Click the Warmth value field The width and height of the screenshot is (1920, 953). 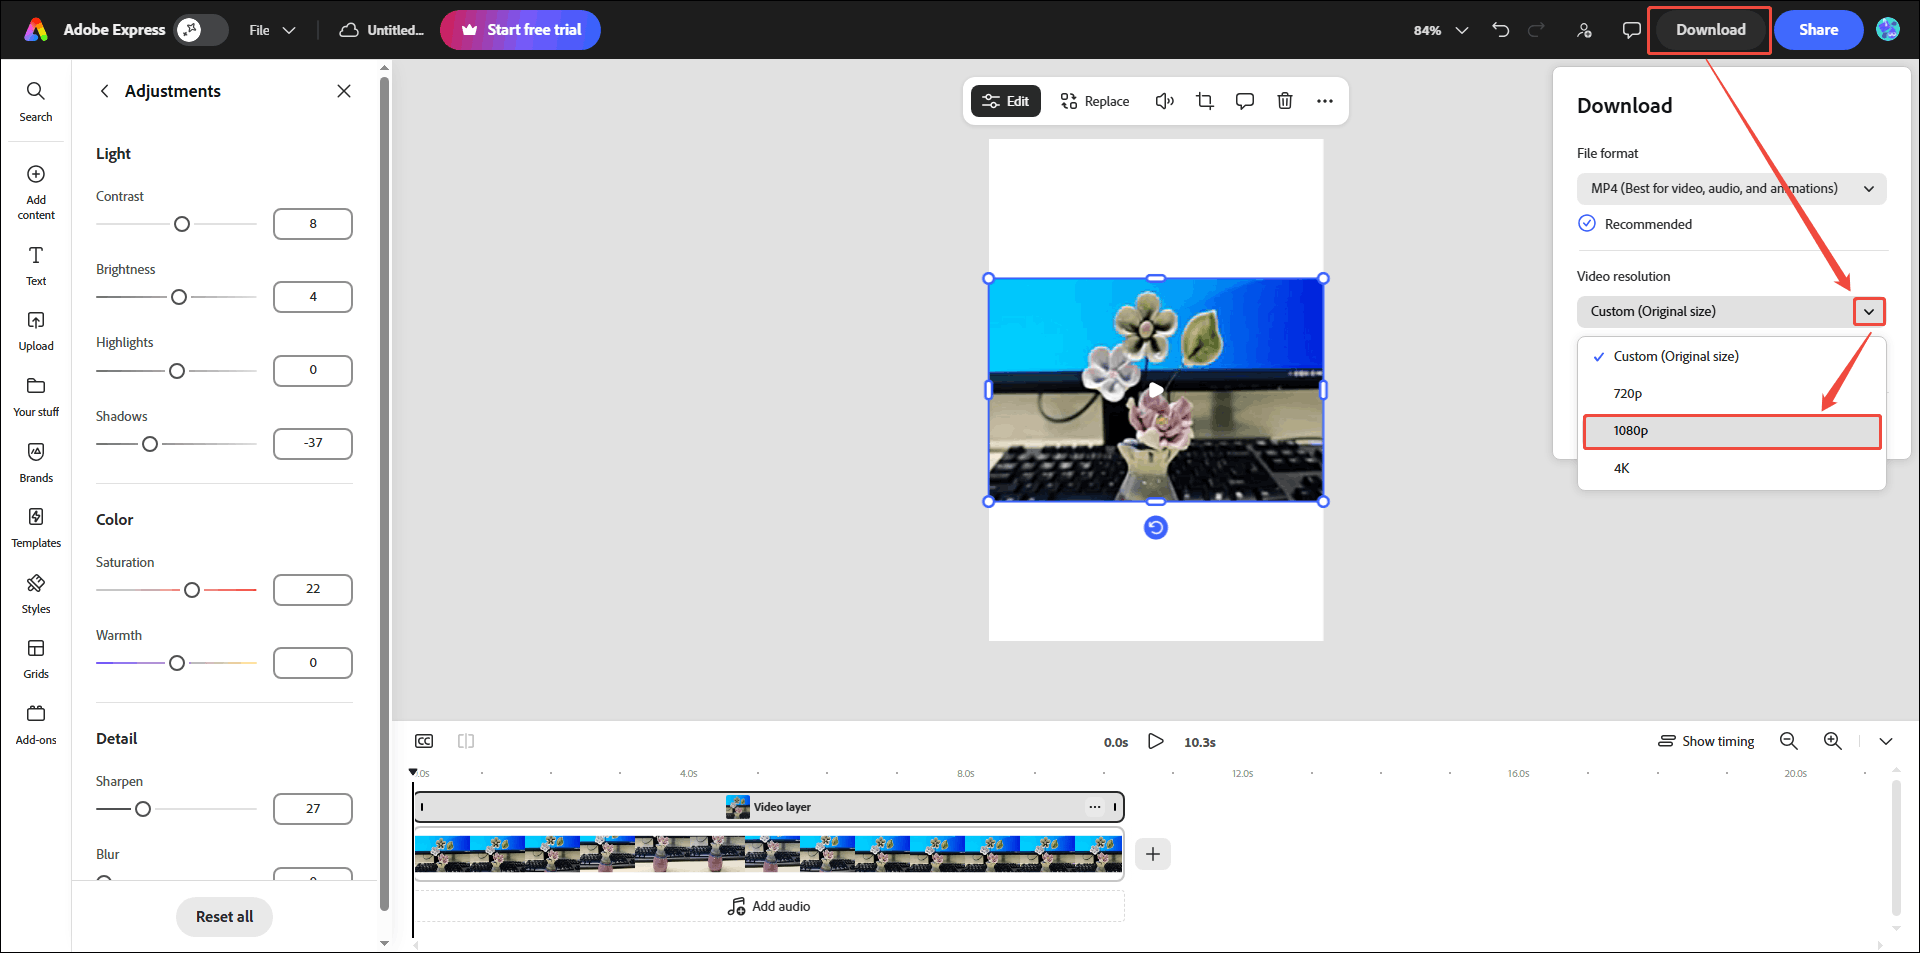[x=313, y=663]
